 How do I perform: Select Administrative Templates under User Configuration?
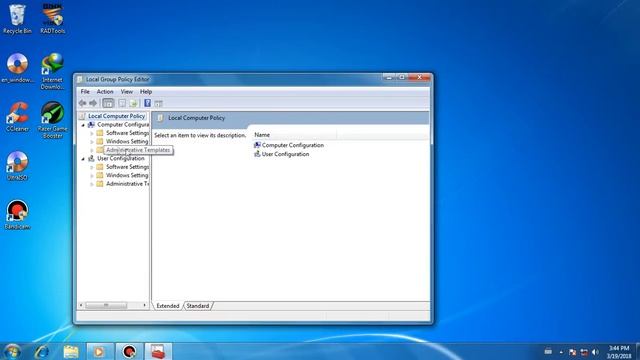coord(127,184)
